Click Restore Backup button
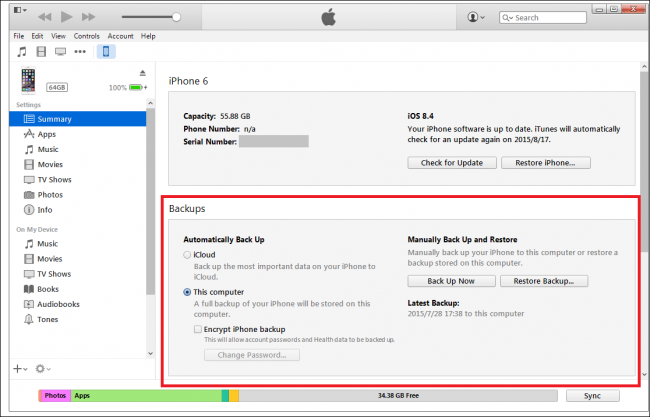The width and height of the screenshot is (650, 417). coord(544,281)
